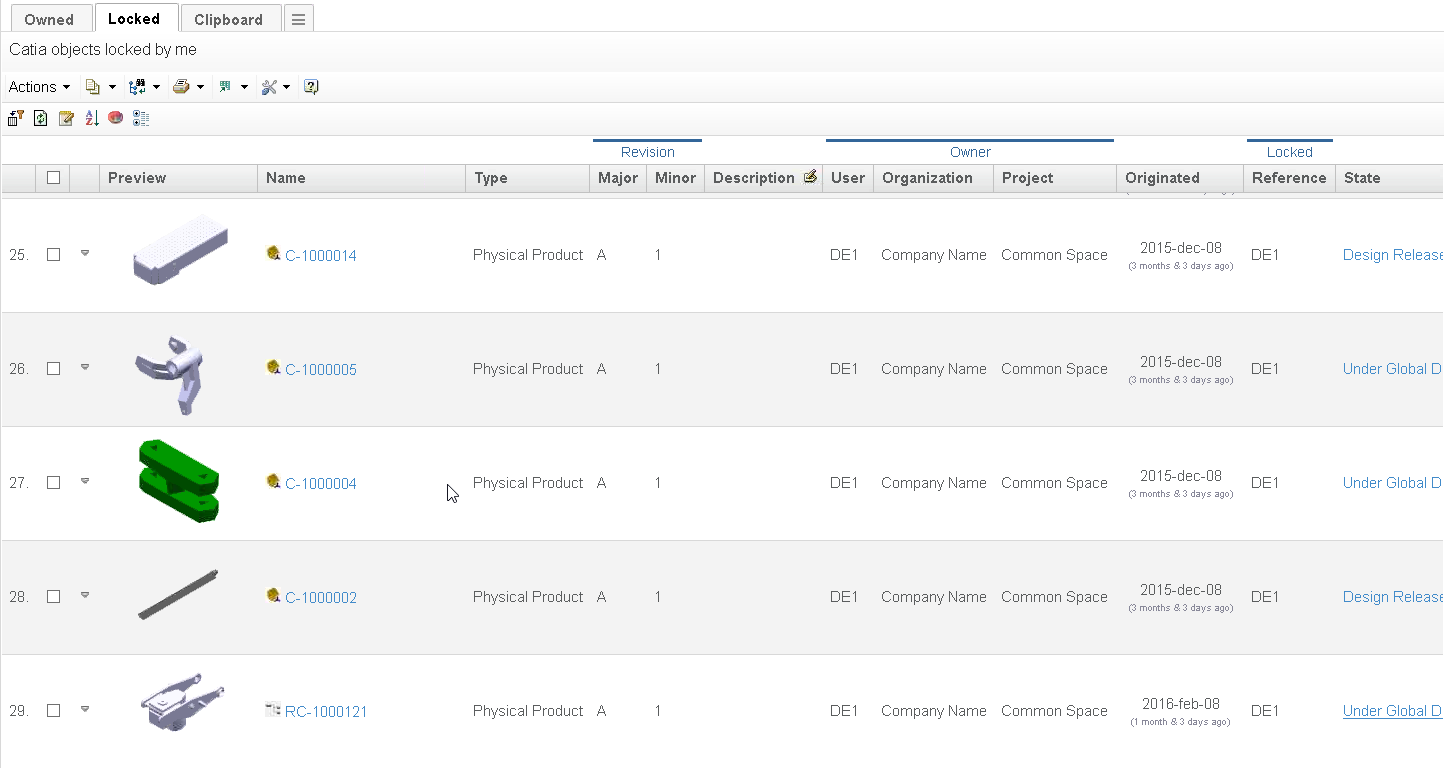The image size is (1444, 768).
Task: Open the RC-1000121 product link
Action: pyautogui.click(x=326, y=712)
